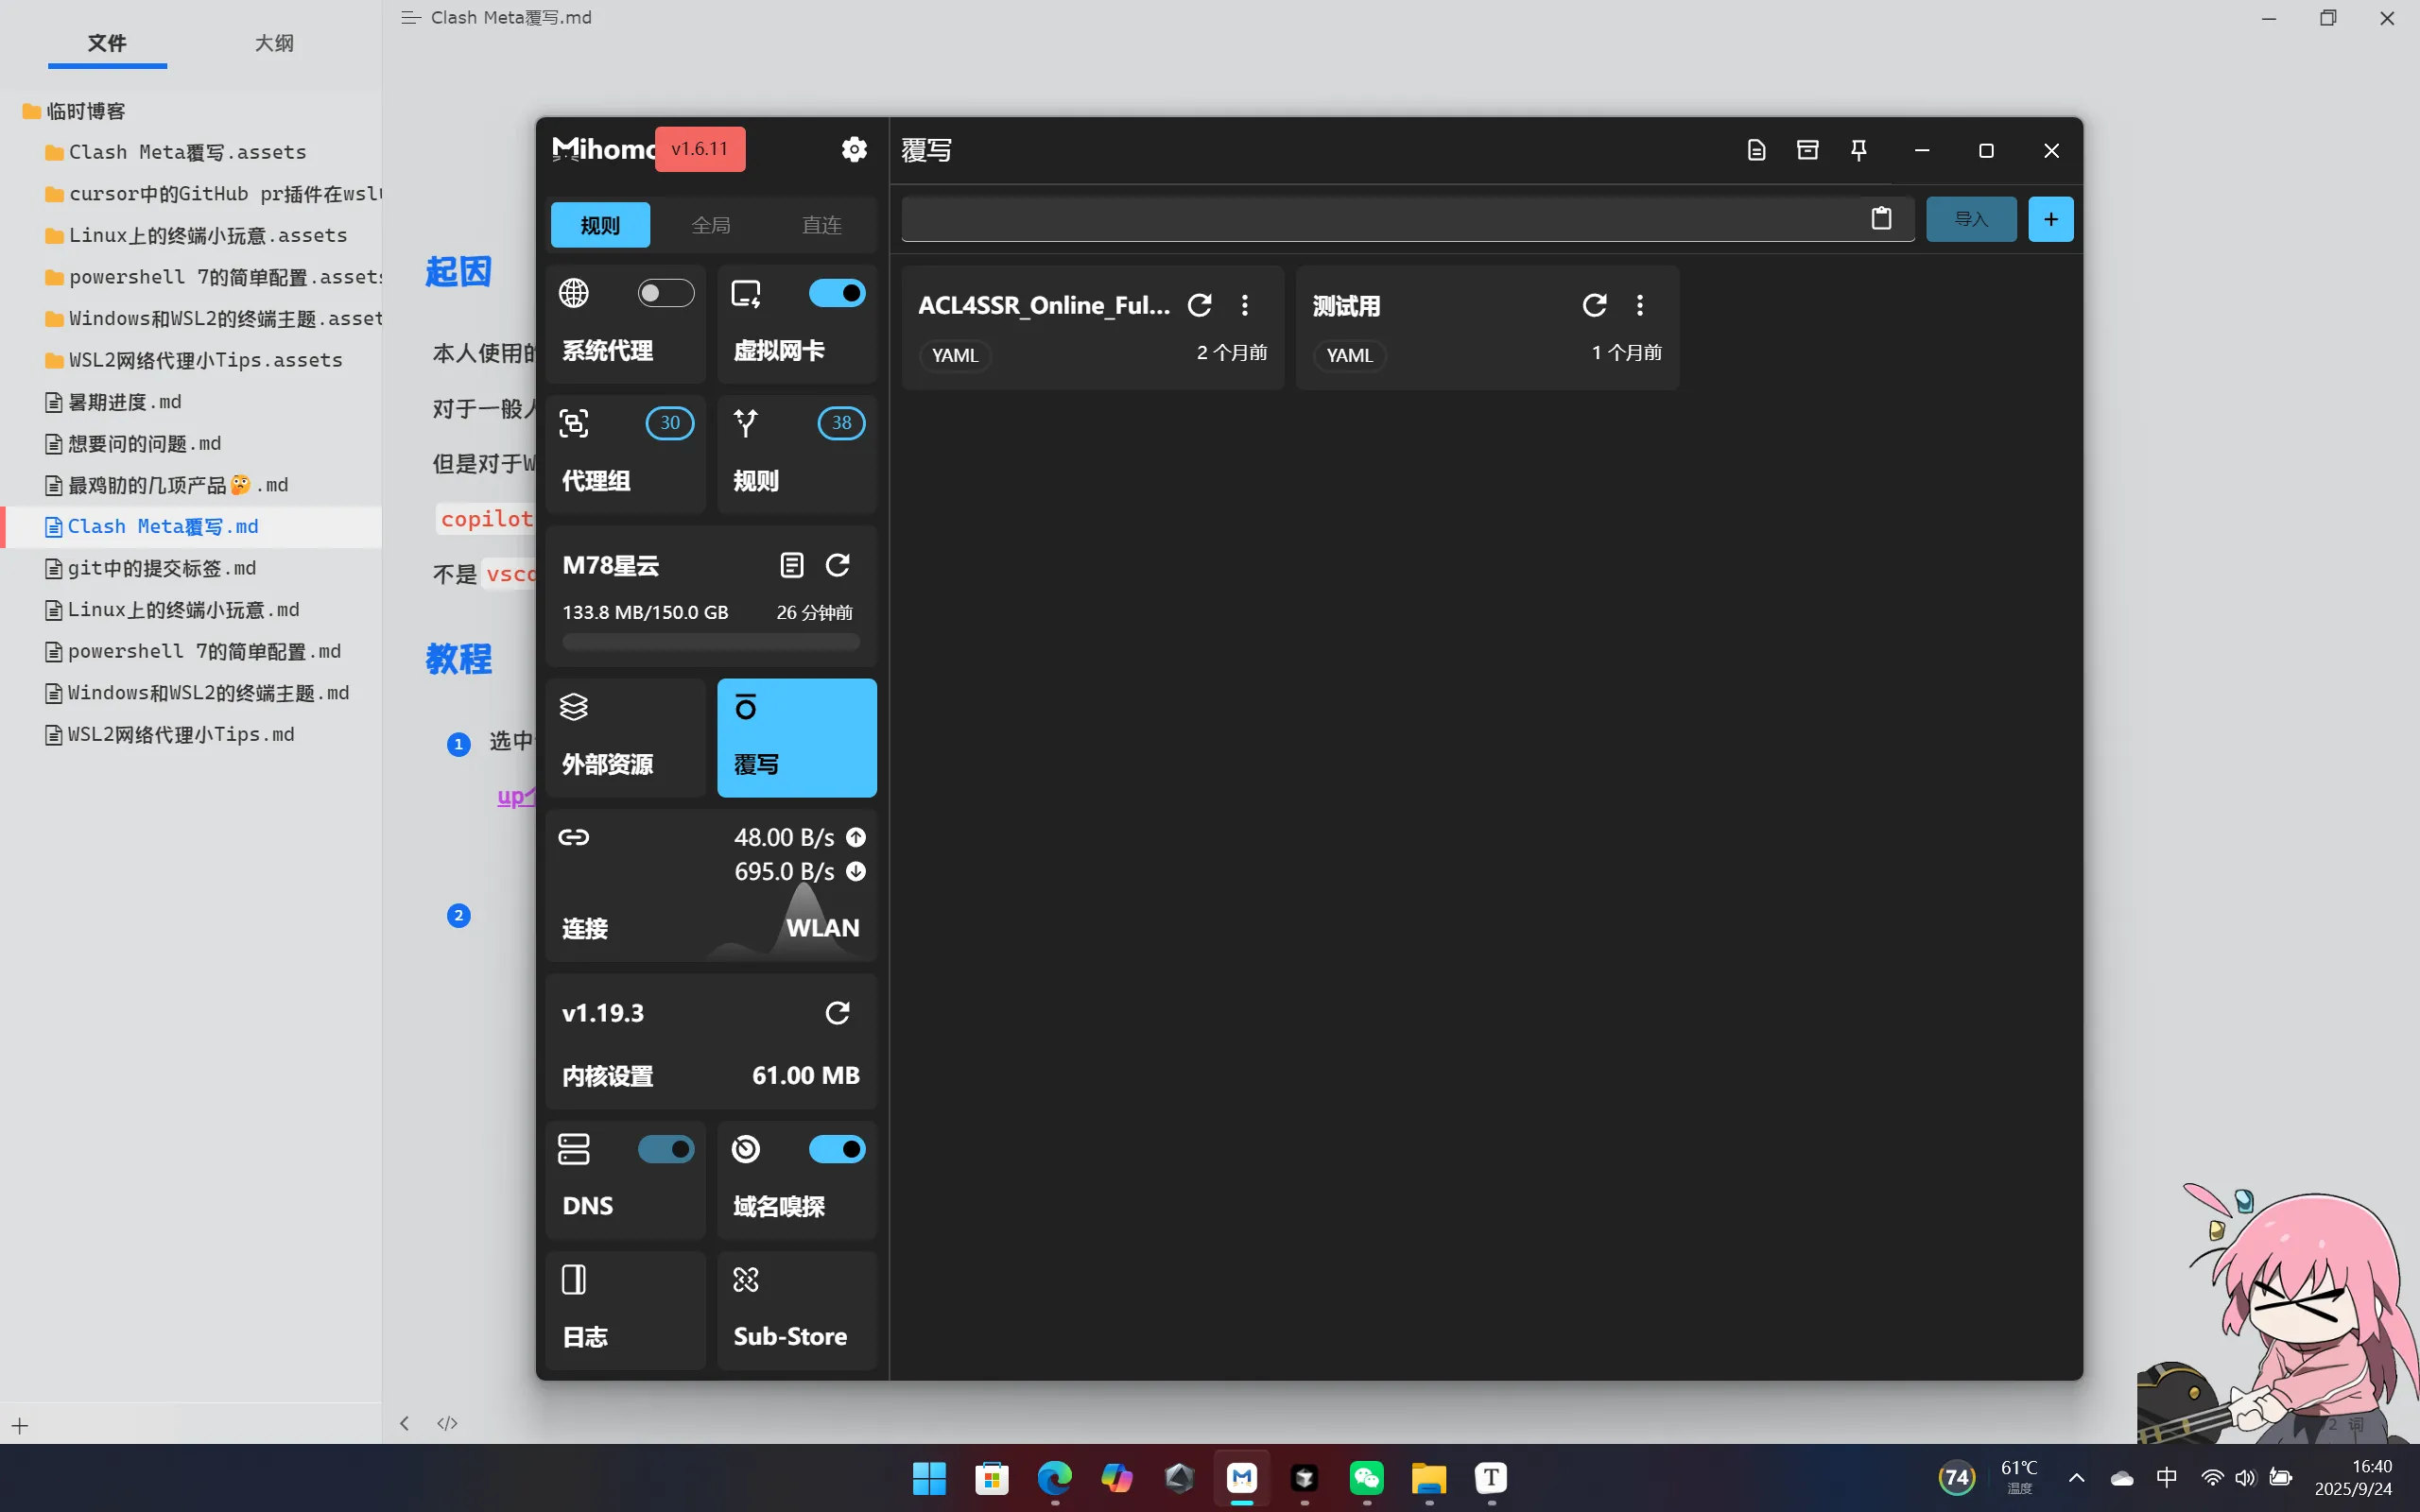
Task: Click the pin window on top icon
Action: pos(1858,150)
